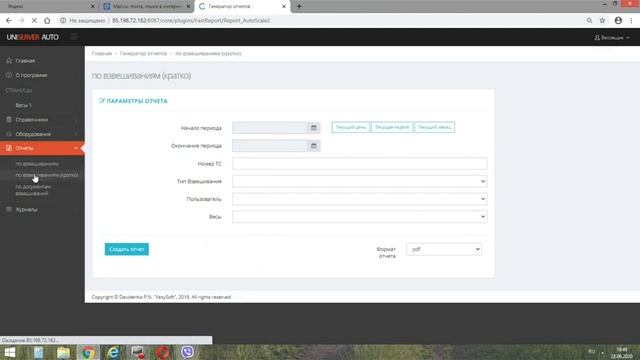Viewport: 640px width, 360px height.
Task: Open the Тип взвешивания dropdown
Action: [360, 181]
